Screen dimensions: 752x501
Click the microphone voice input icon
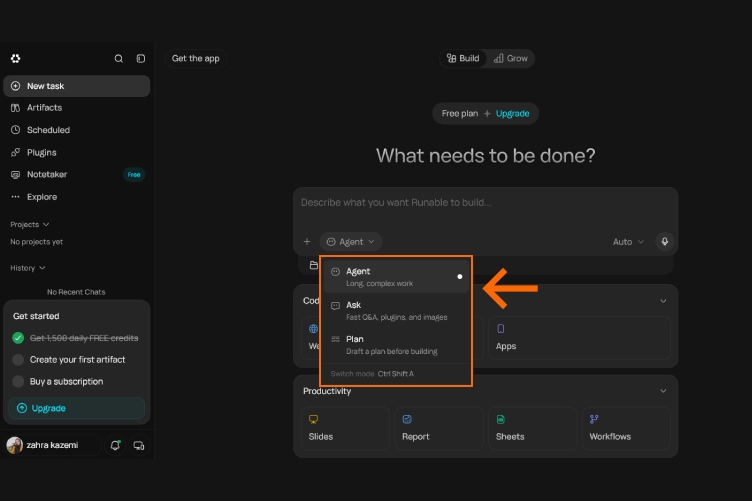tap(665, 242)
